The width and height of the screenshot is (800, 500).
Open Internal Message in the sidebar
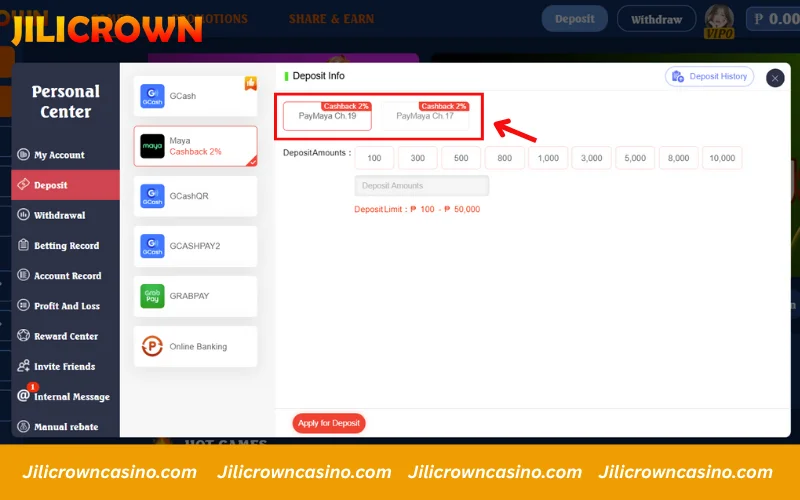[65, 396]
